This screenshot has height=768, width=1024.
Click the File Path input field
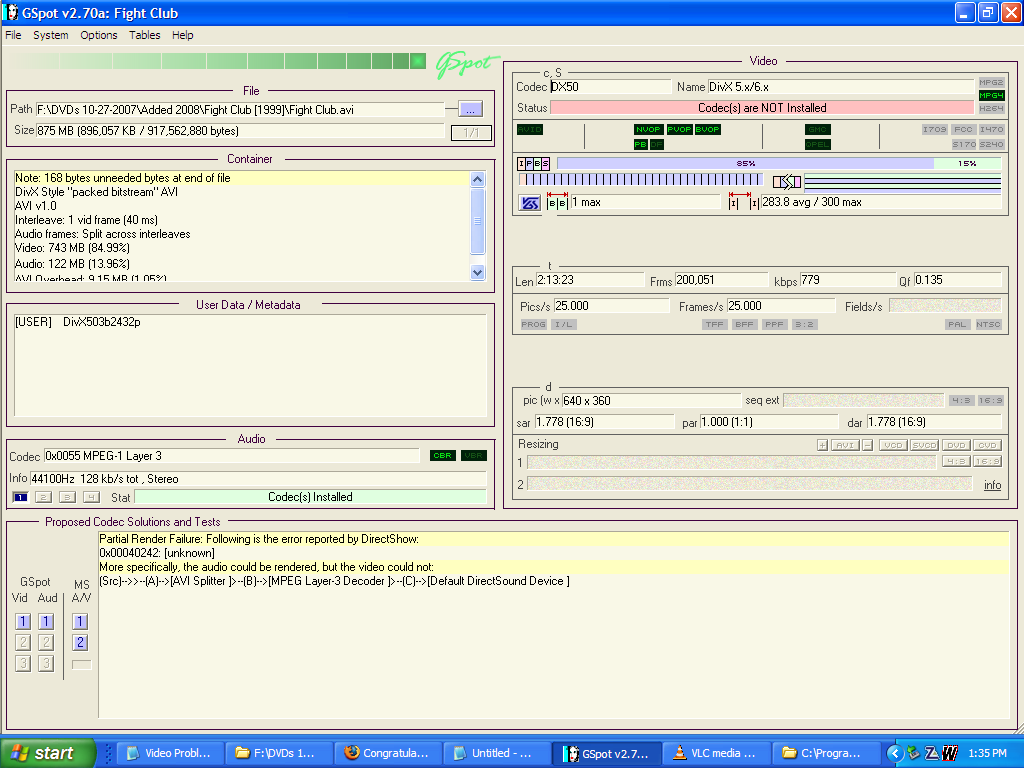click(240, 110)
